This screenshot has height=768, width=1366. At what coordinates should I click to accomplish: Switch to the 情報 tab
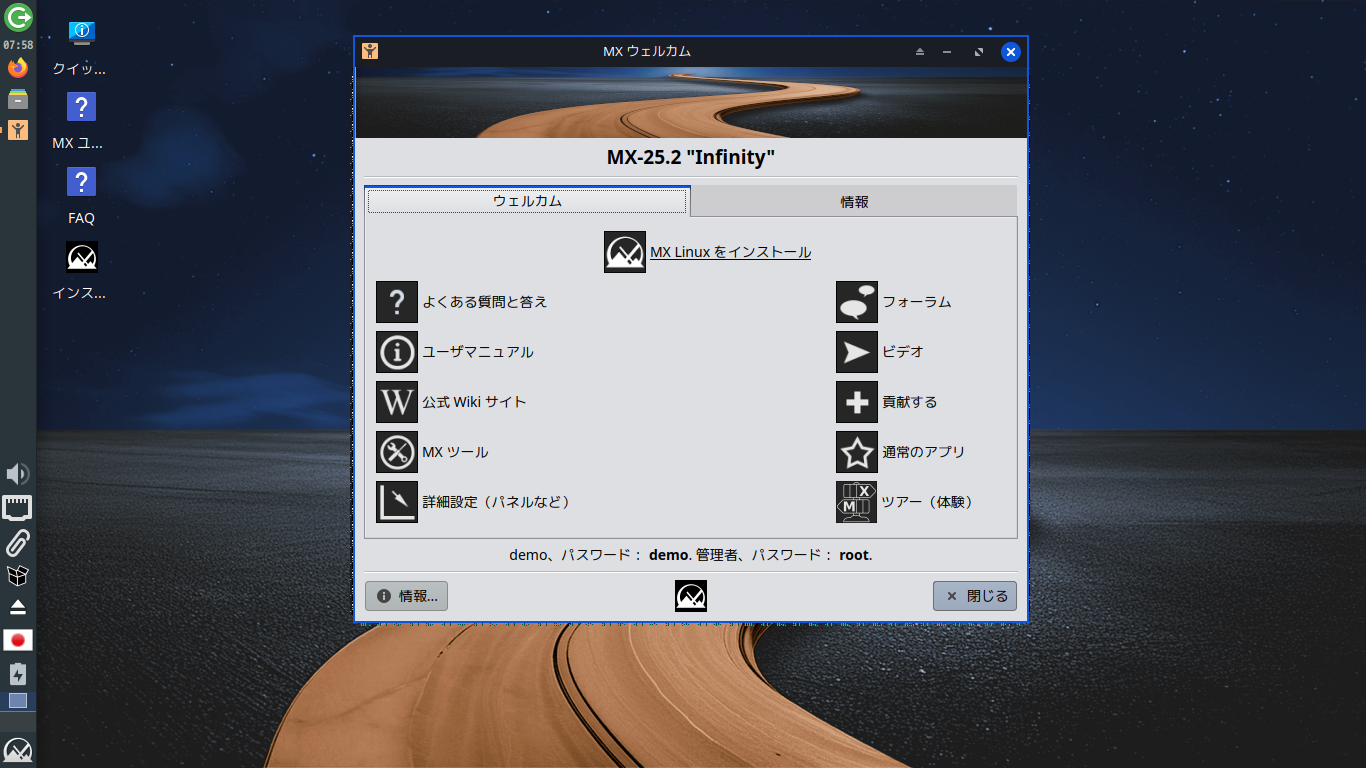(854, 201)
